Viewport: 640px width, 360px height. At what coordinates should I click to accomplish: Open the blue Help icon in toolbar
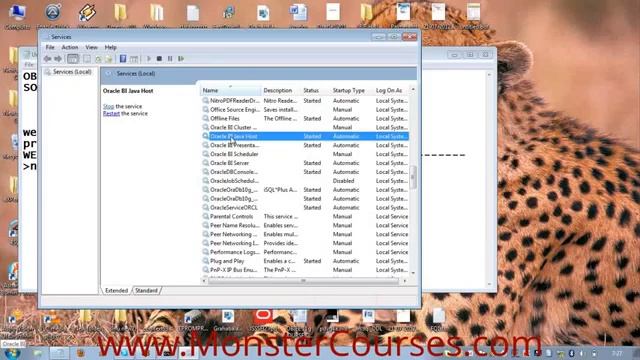point(123,59)
